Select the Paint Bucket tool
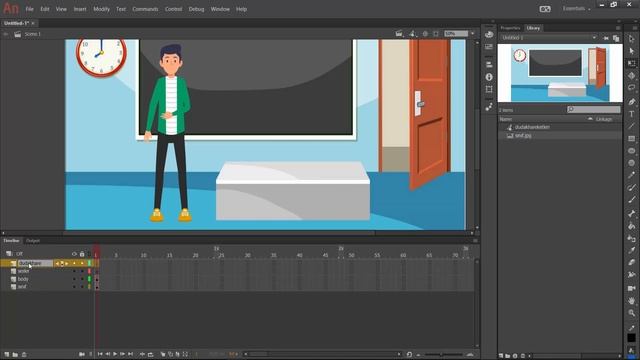The width and height of the screenshot is (640, 360). [631, 226]
